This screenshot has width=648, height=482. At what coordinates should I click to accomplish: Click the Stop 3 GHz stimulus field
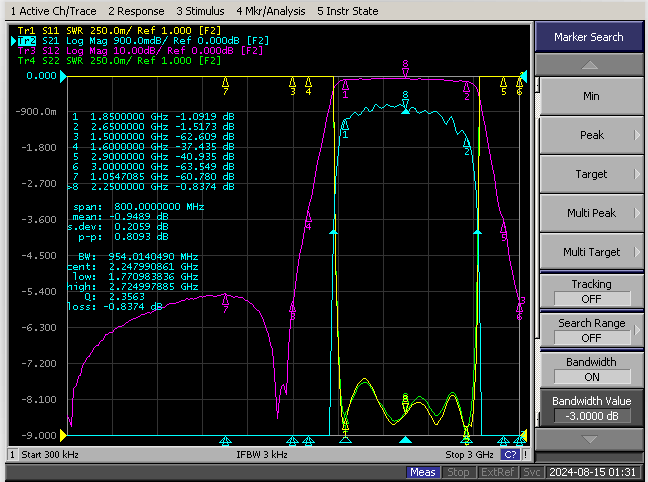point(469,455)
